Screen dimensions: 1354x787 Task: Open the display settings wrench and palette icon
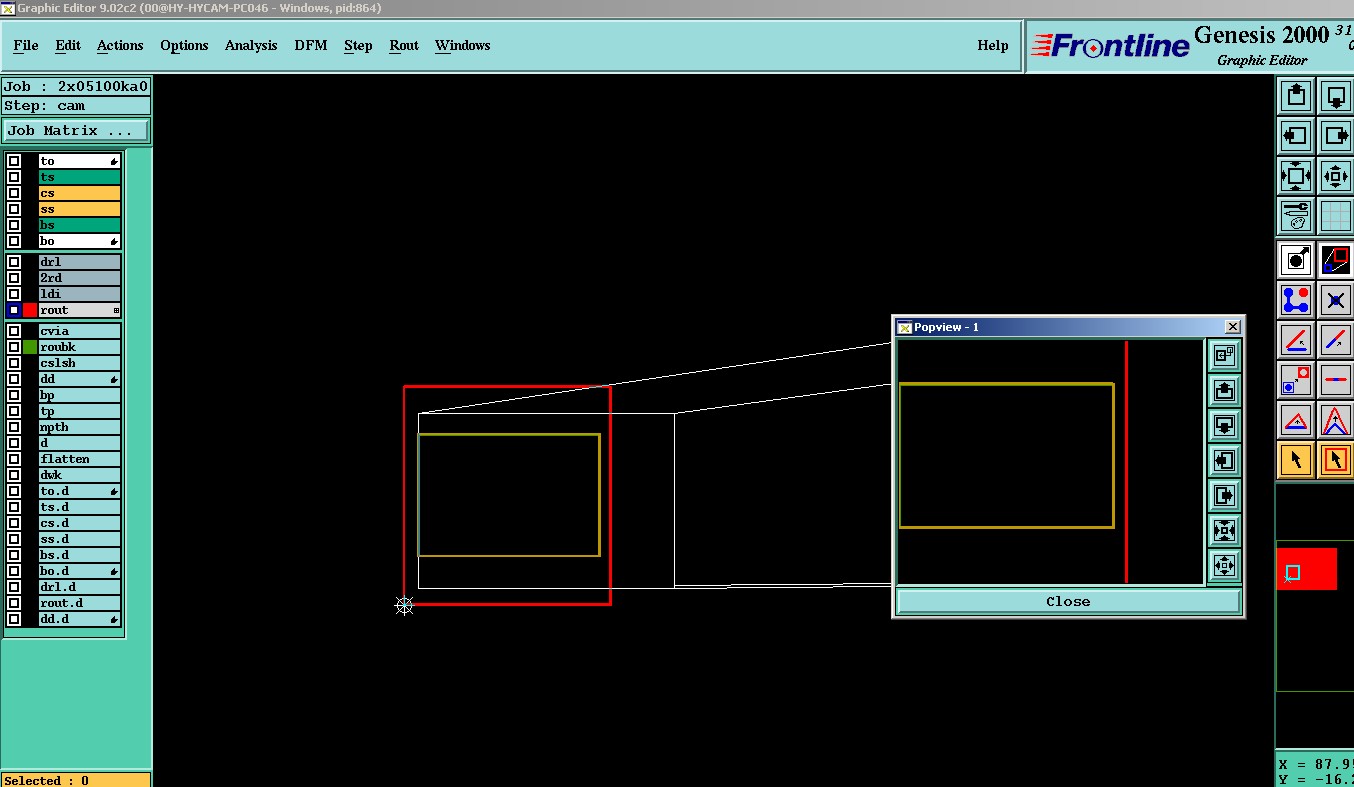coord(1296,215)
